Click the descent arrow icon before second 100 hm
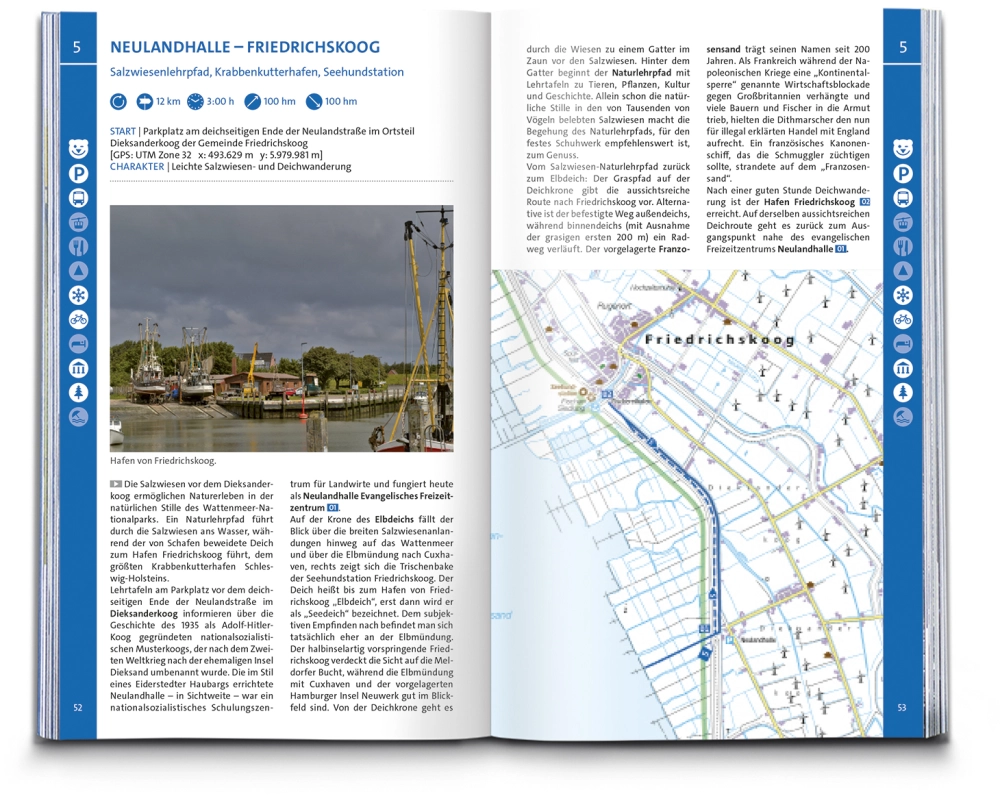The image size is (1000, 800). pyautogui.click(x=314, y=101)
